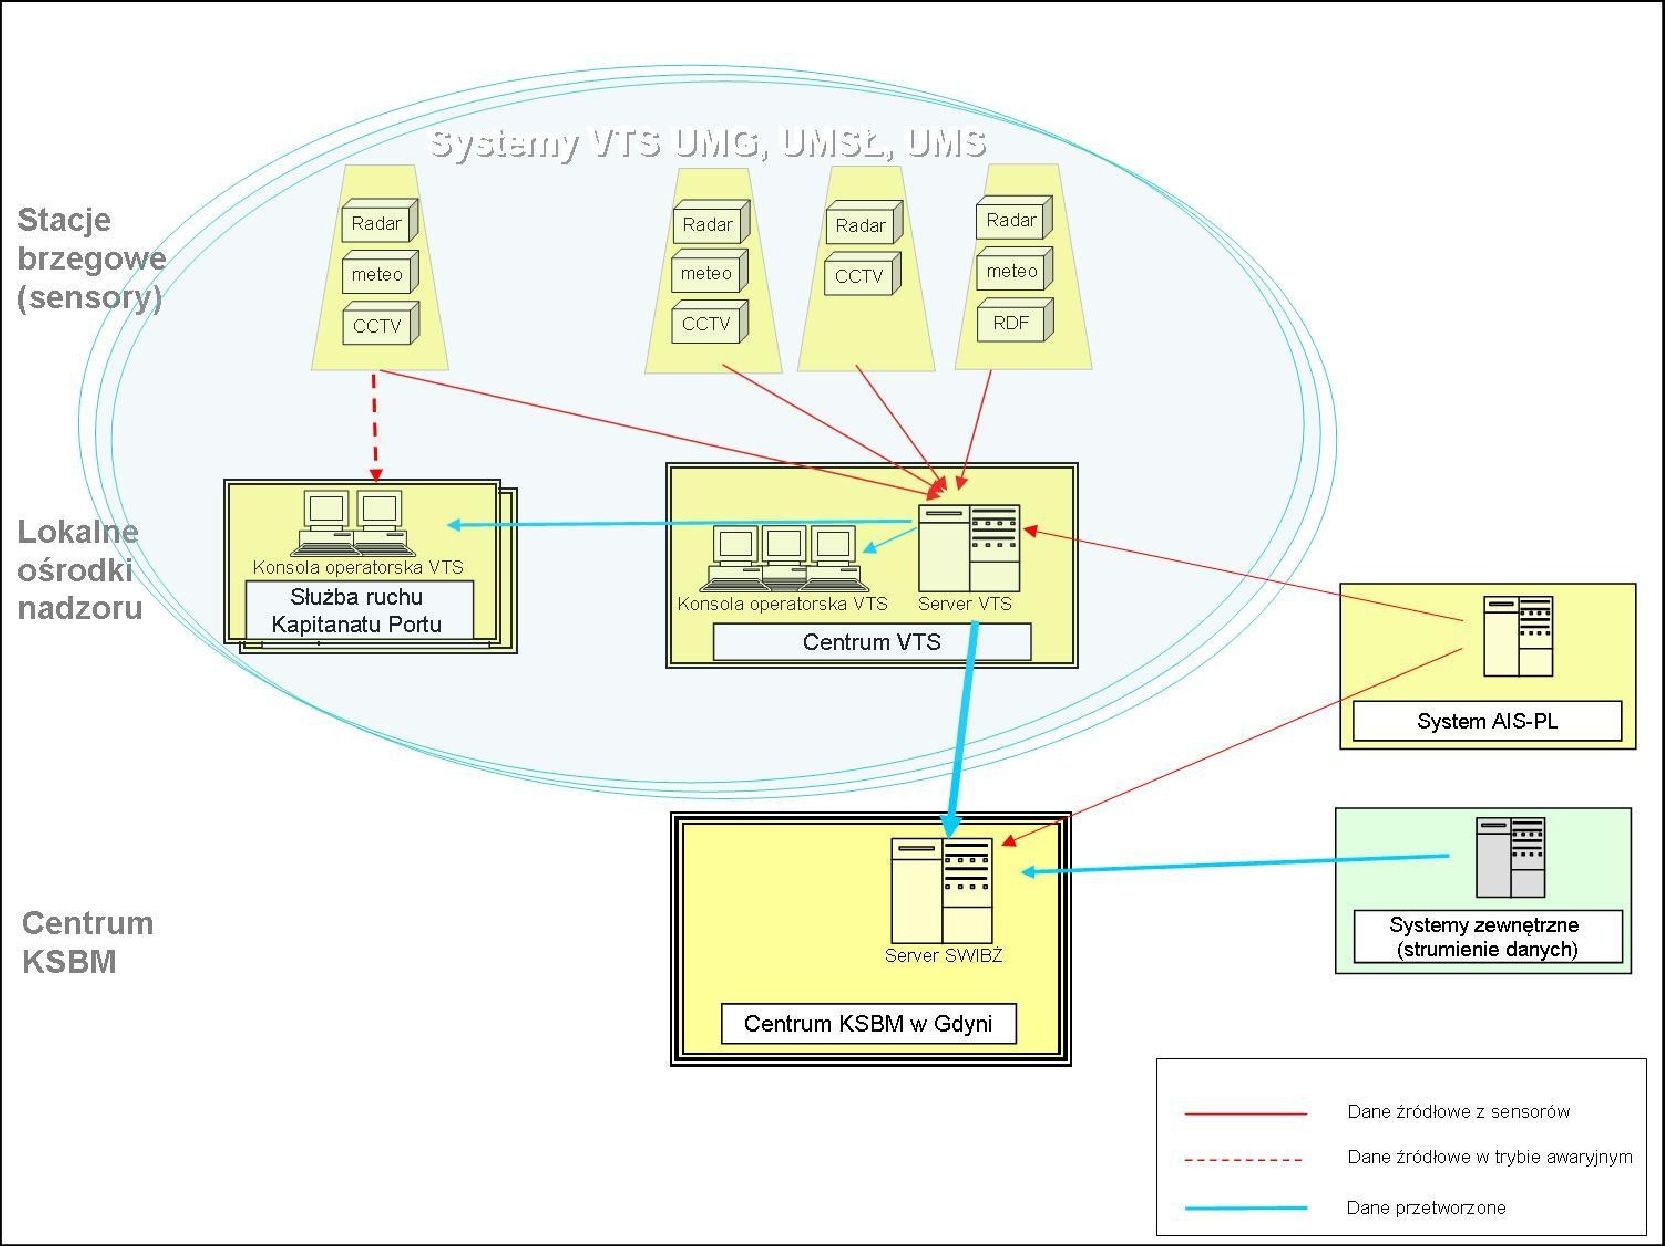Click the Lokalne ośrodki nadzoru heading

point(79,570)
